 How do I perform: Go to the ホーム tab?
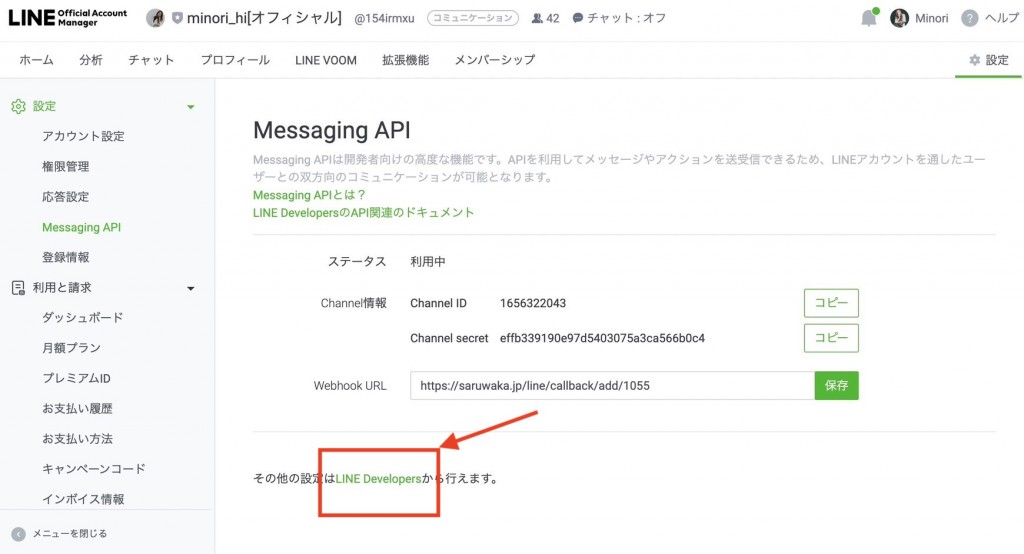pyautogui.click(x=37, y=60)
